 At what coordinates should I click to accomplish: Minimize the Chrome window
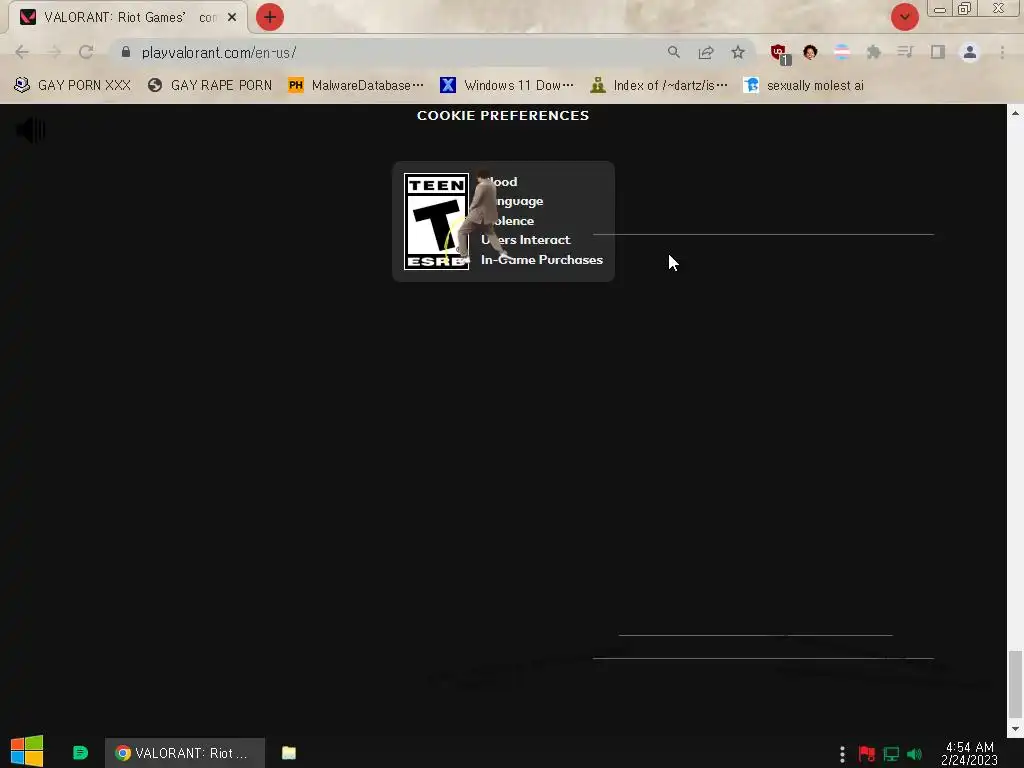pyautogui.click(x=940, y=9)
